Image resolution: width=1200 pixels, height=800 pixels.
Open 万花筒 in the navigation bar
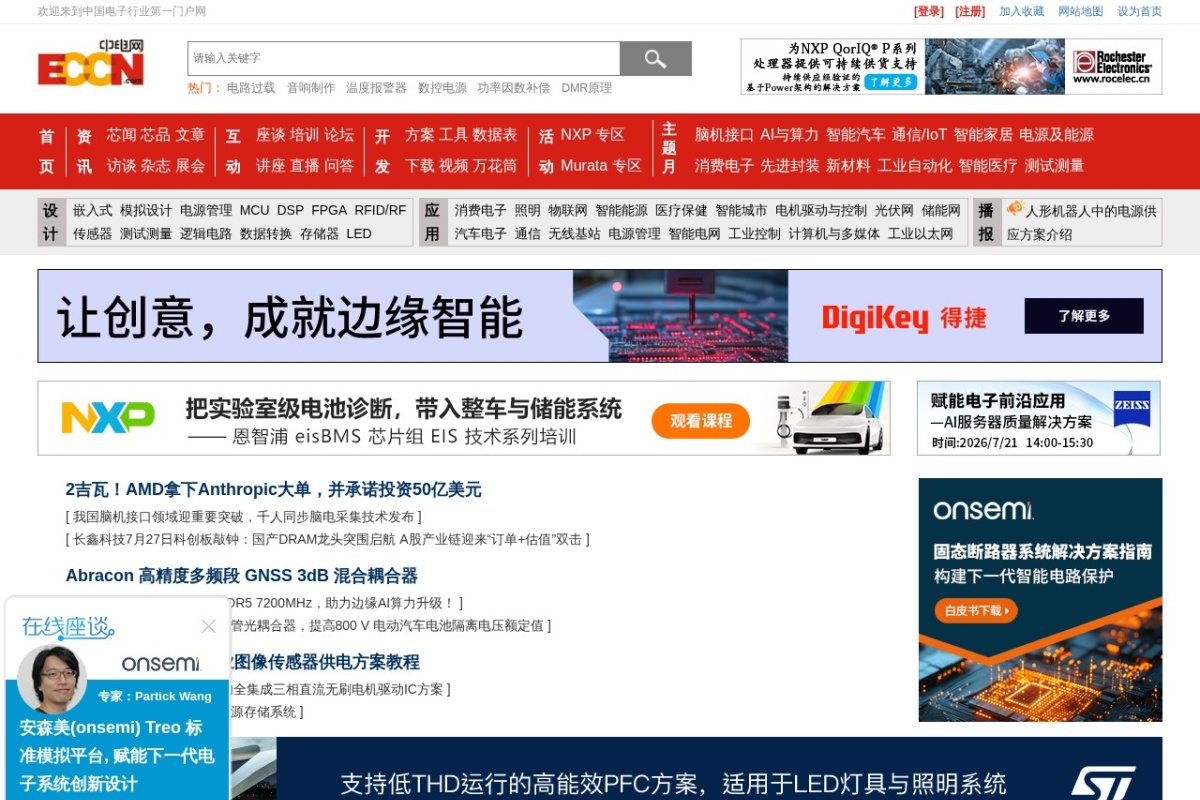(x=495, y=166)
